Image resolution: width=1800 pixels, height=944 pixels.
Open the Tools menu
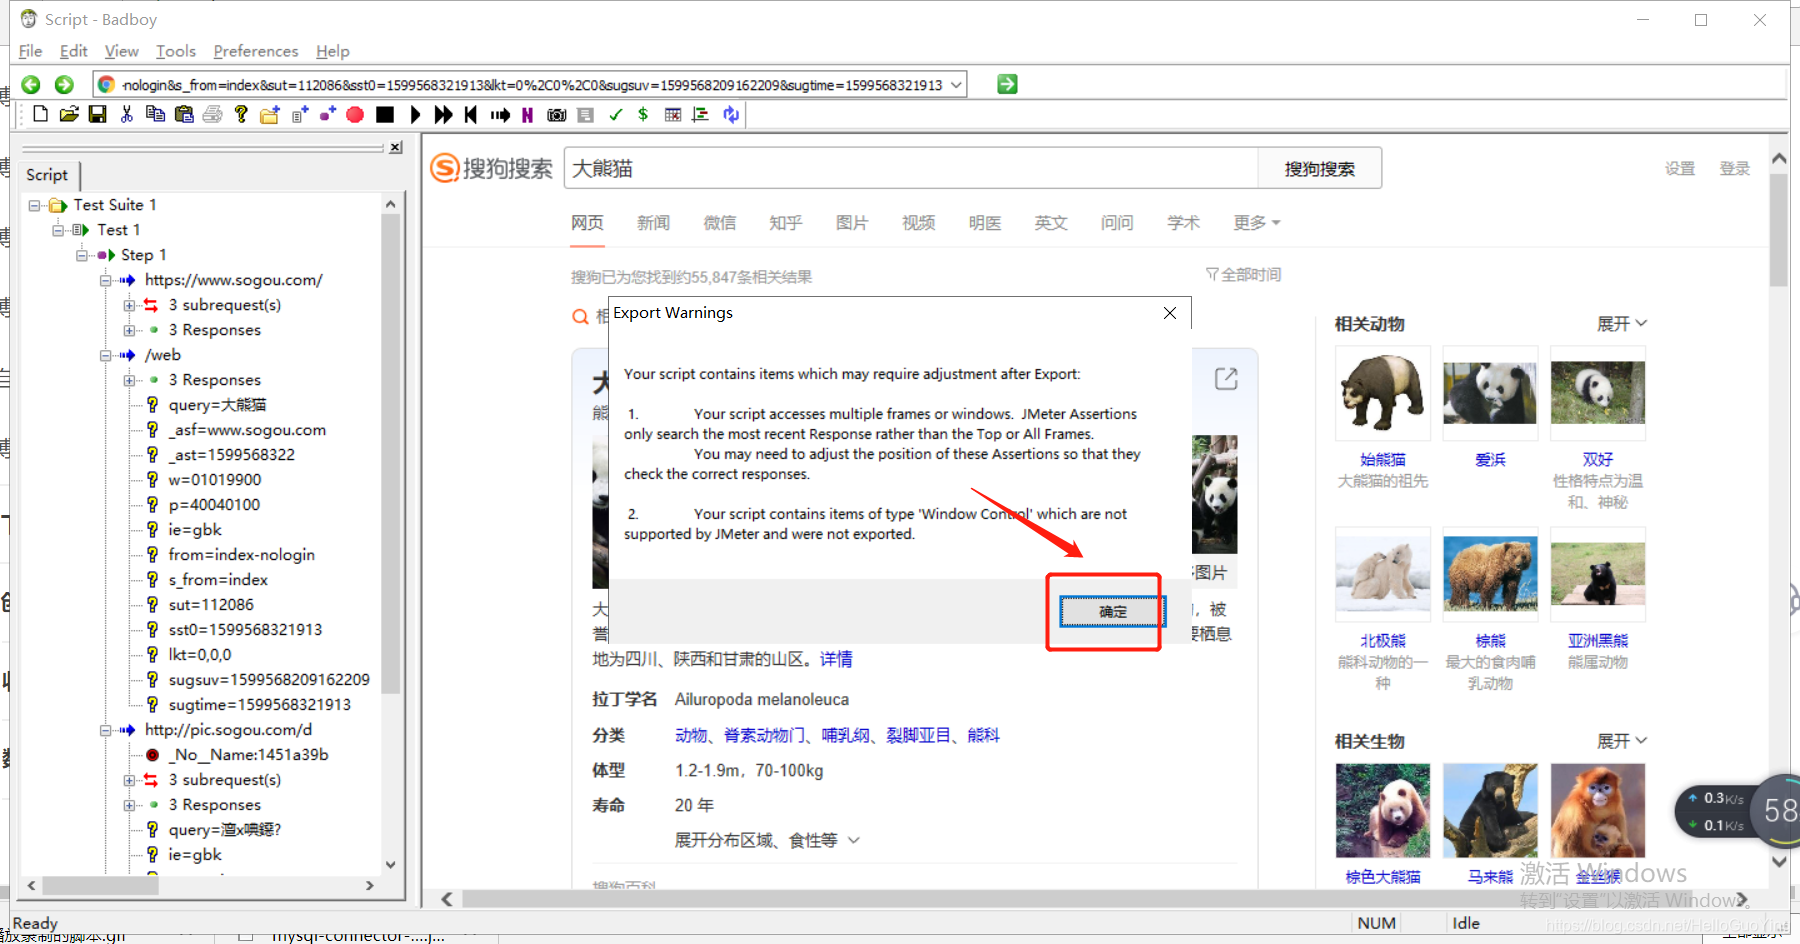tap(175, 51)
